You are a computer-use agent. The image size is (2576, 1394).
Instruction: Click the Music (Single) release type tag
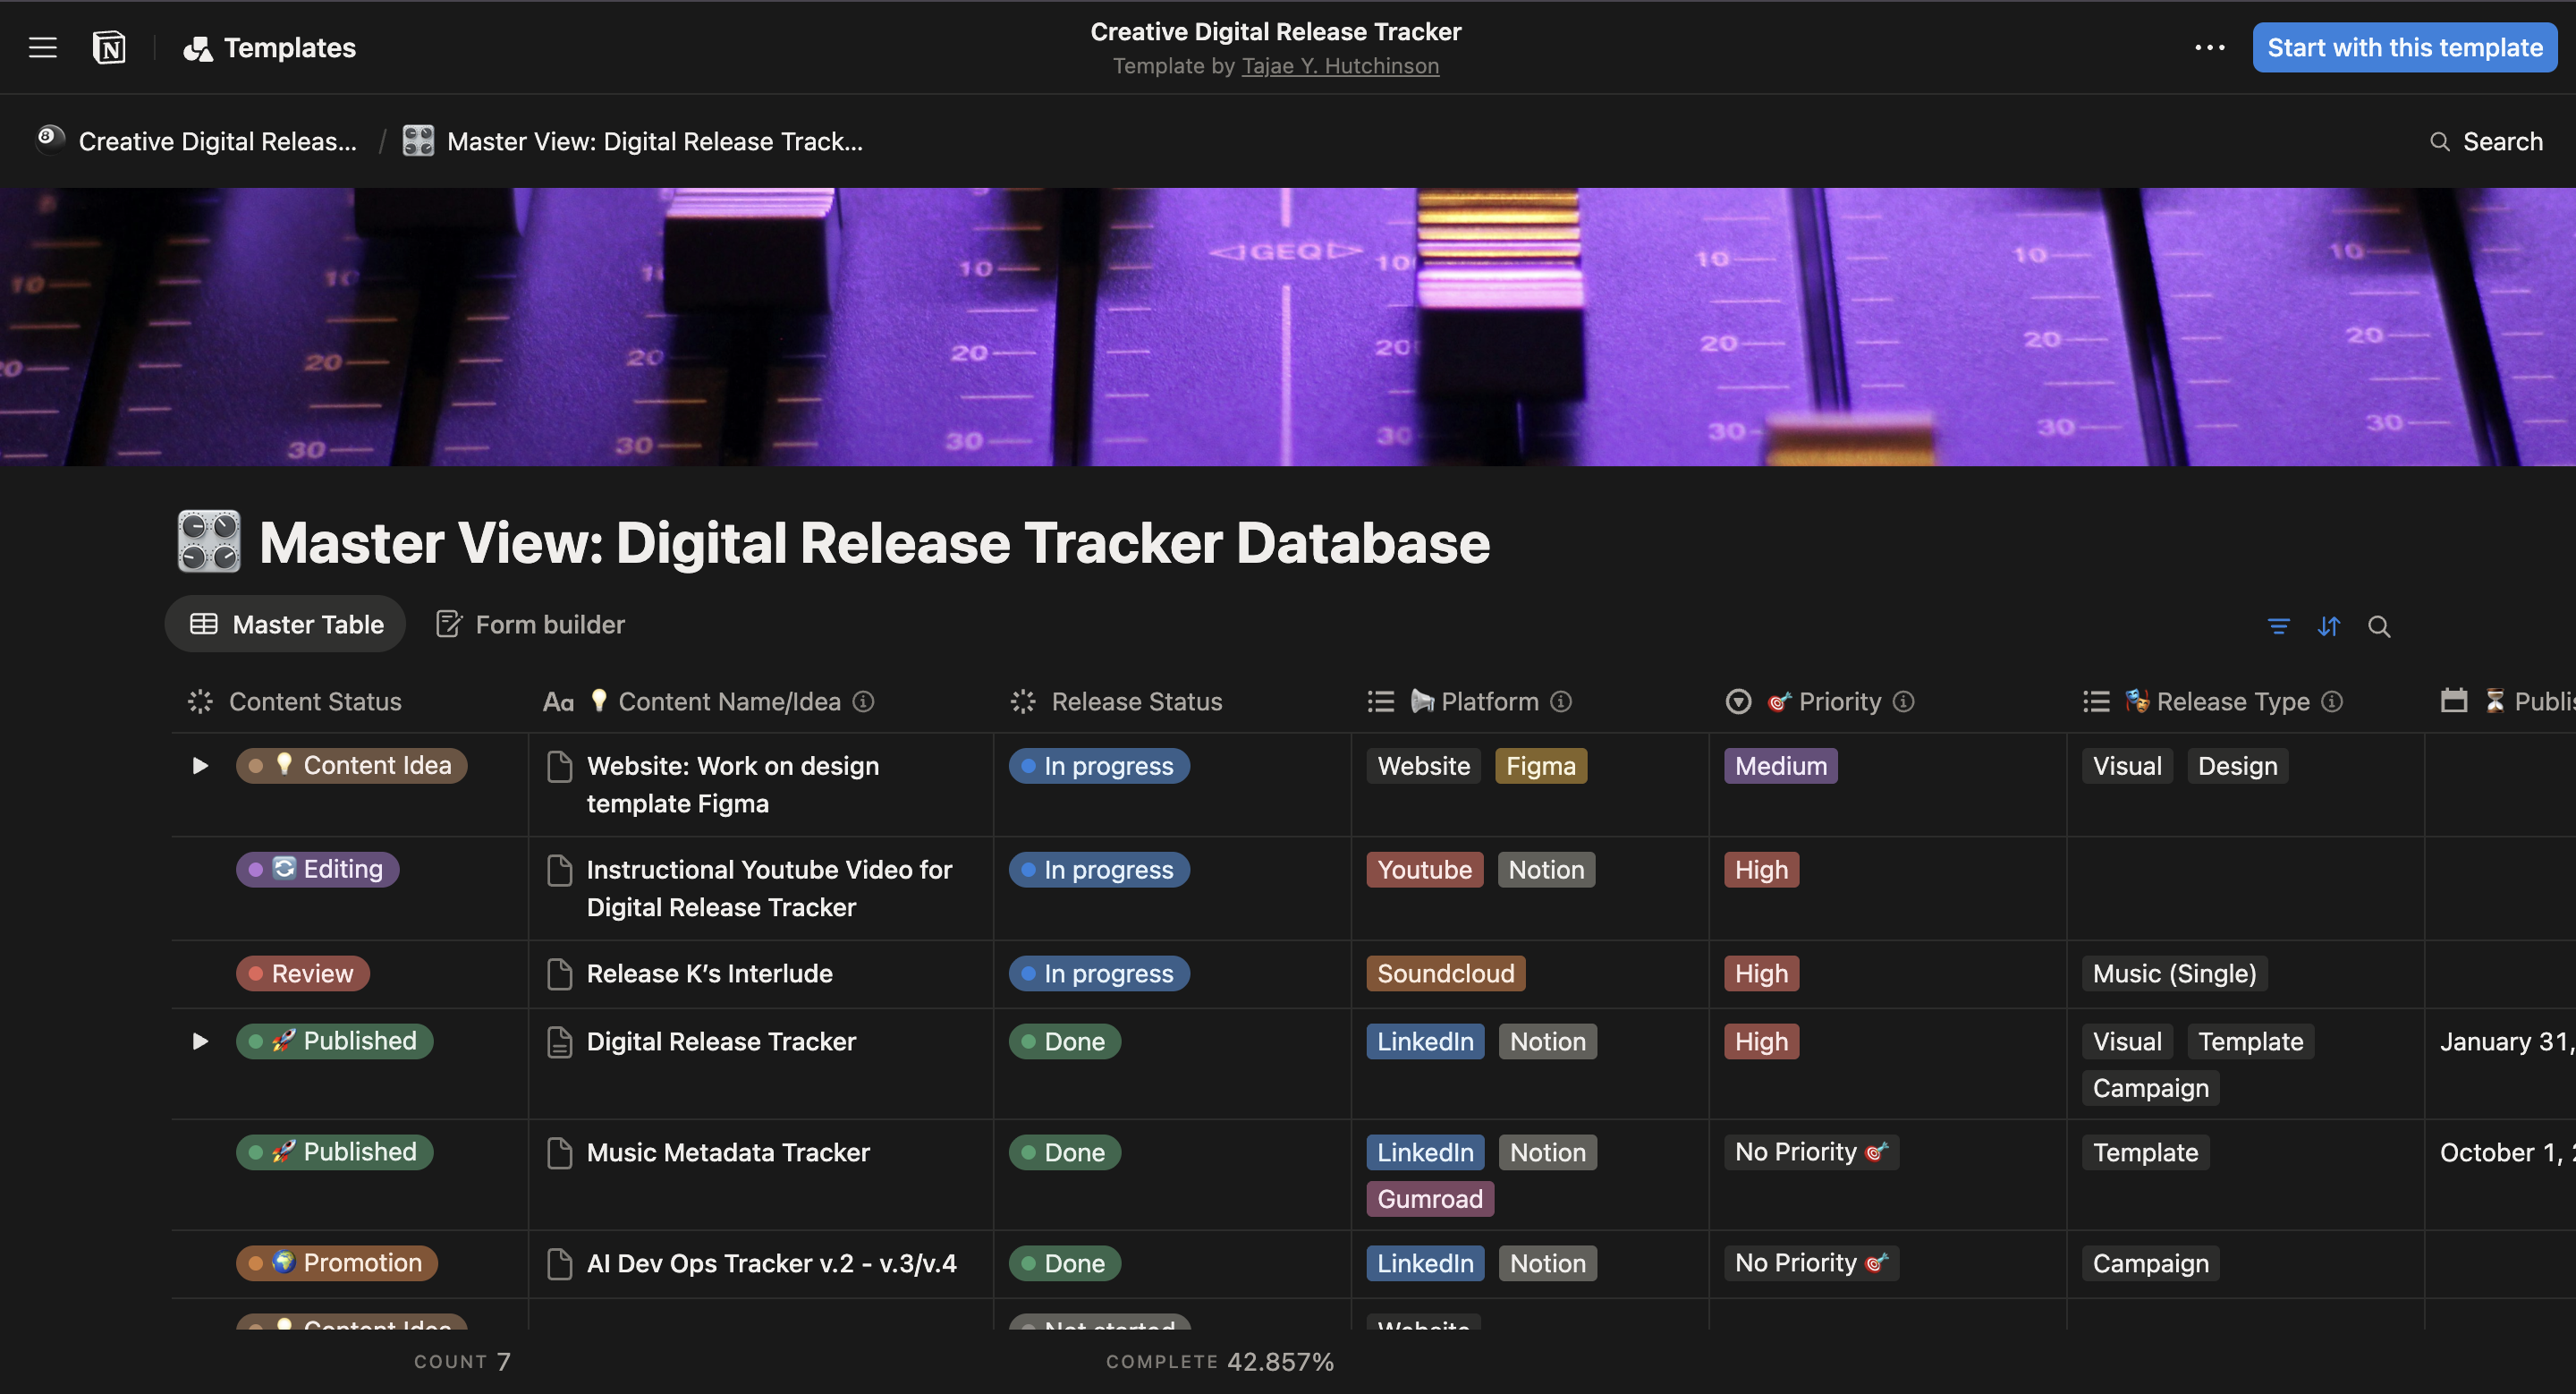2175,974
